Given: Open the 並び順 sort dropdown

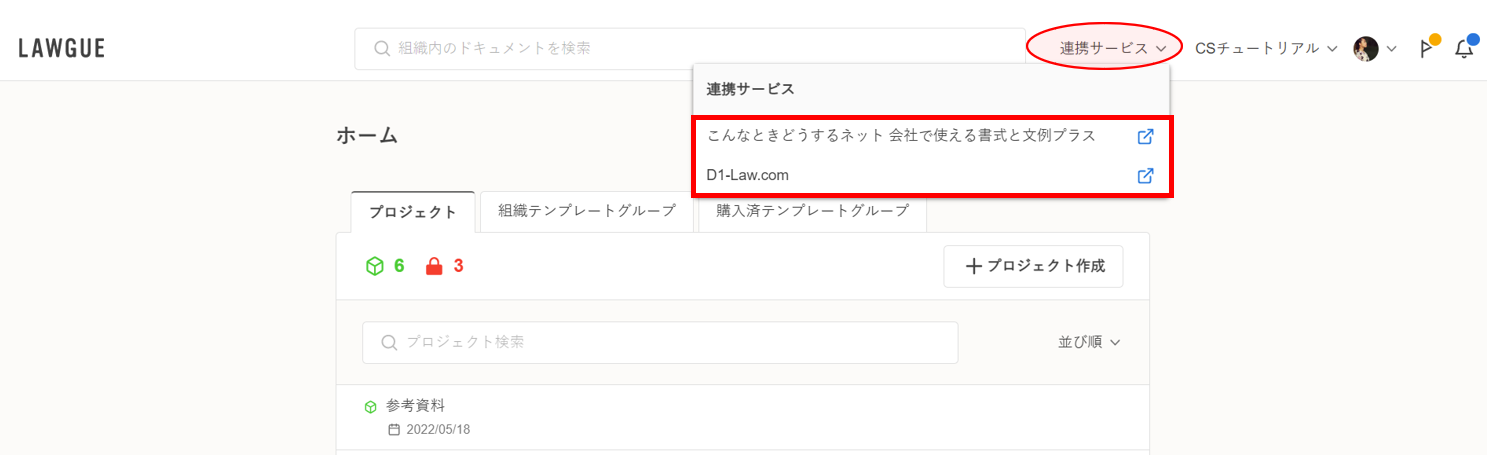Looking at the screenshot, I should (x=1089, y=342).
